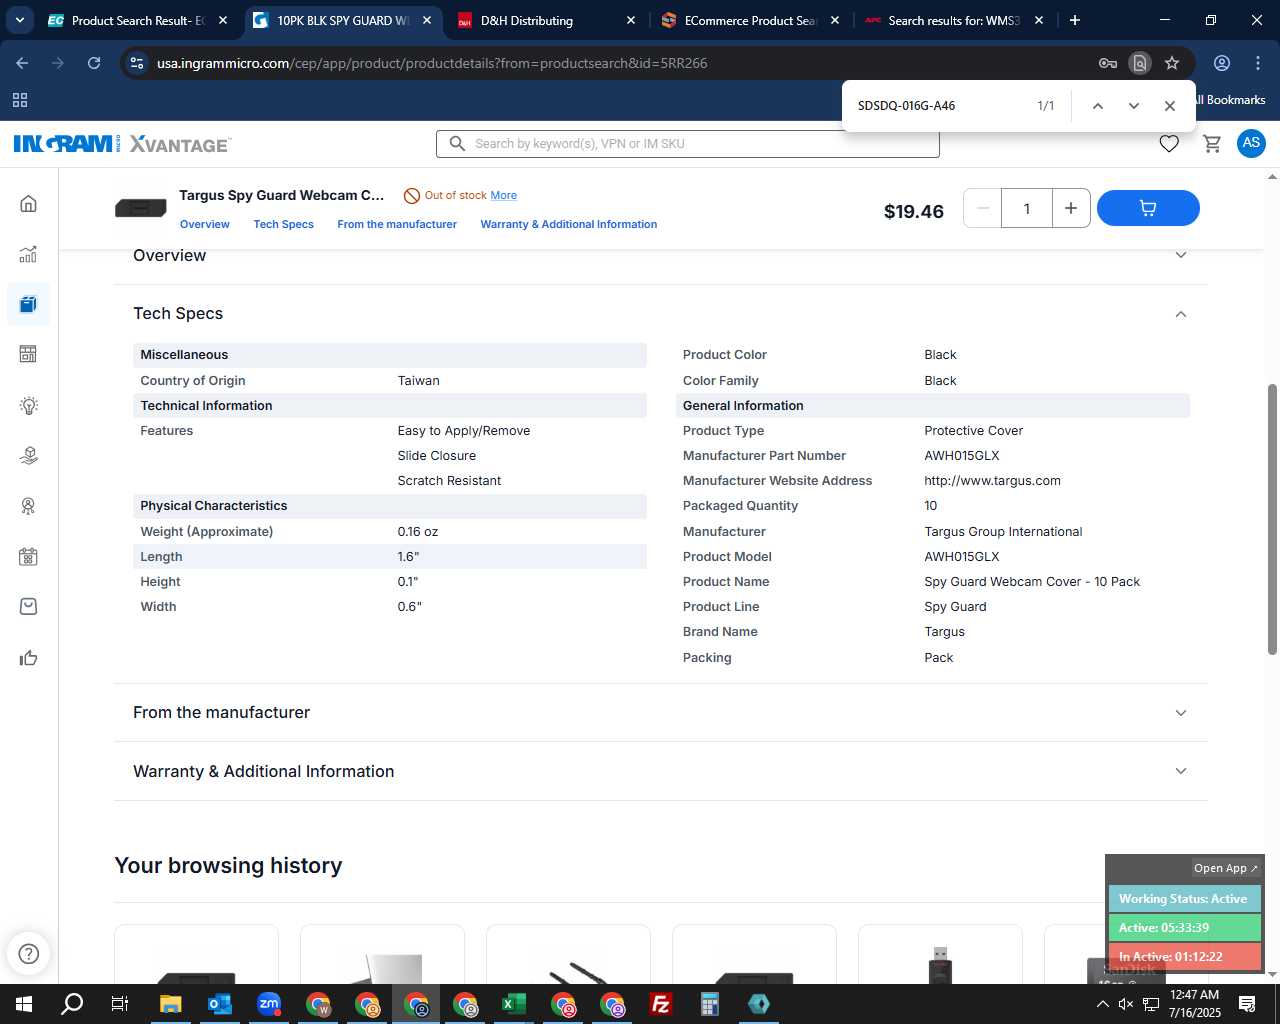
Task: Click the Open App button in overlay
Action: pyautogui.click(x=1226, y=868)
